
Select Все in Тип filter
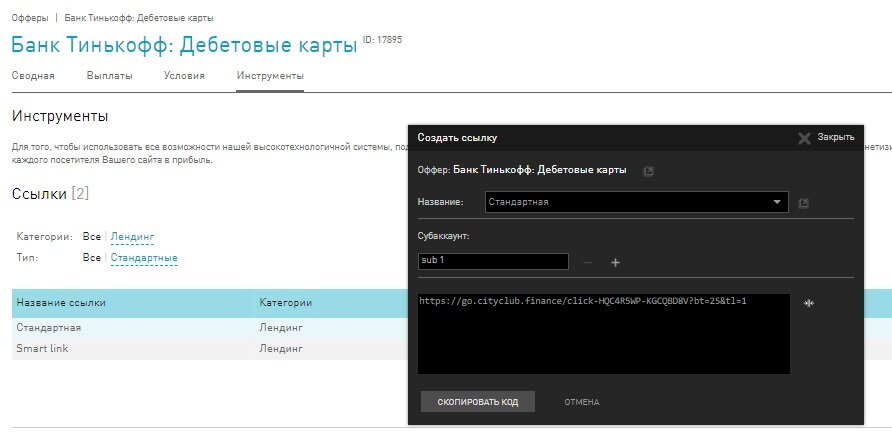coord(92,258)
